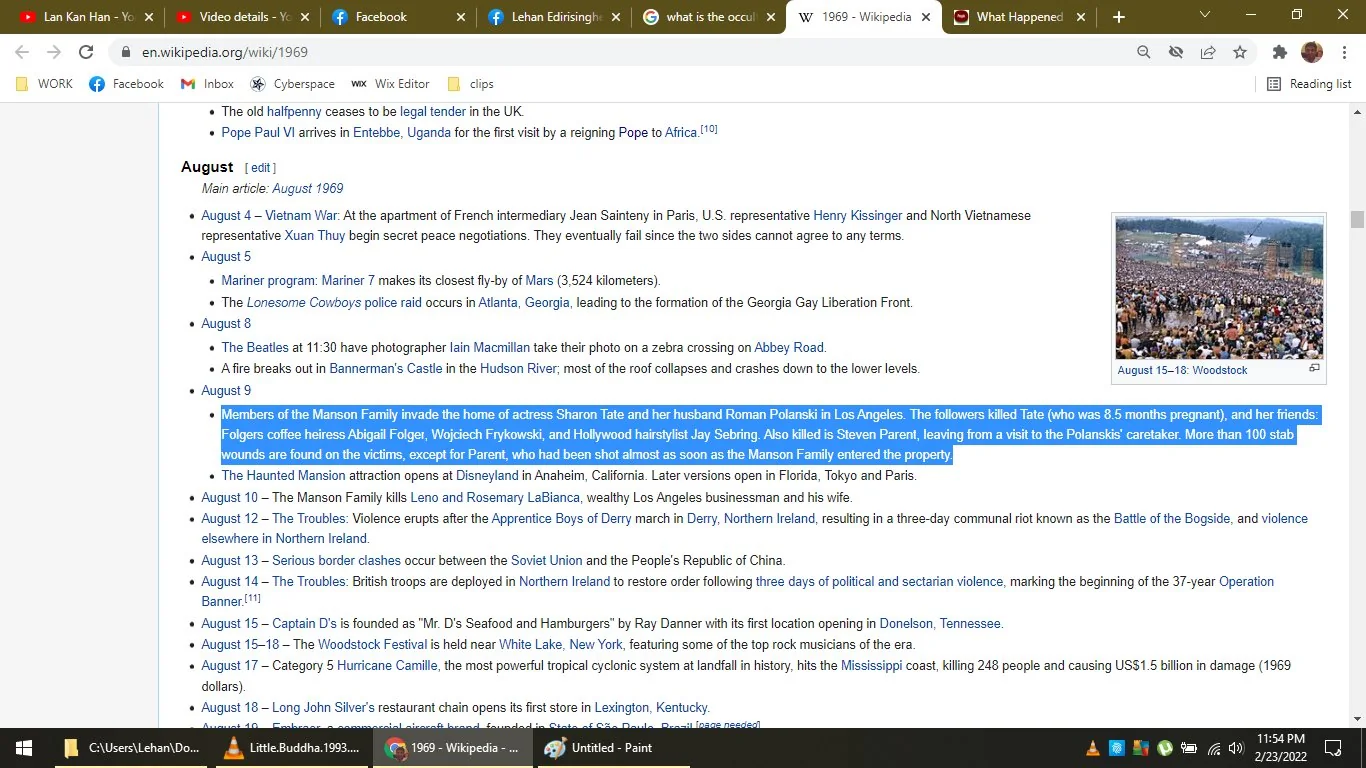Open the Facebook bookmark in the bookmarks bar
The width and height of the screenshot is (1366, 768).
coord(126,84)
